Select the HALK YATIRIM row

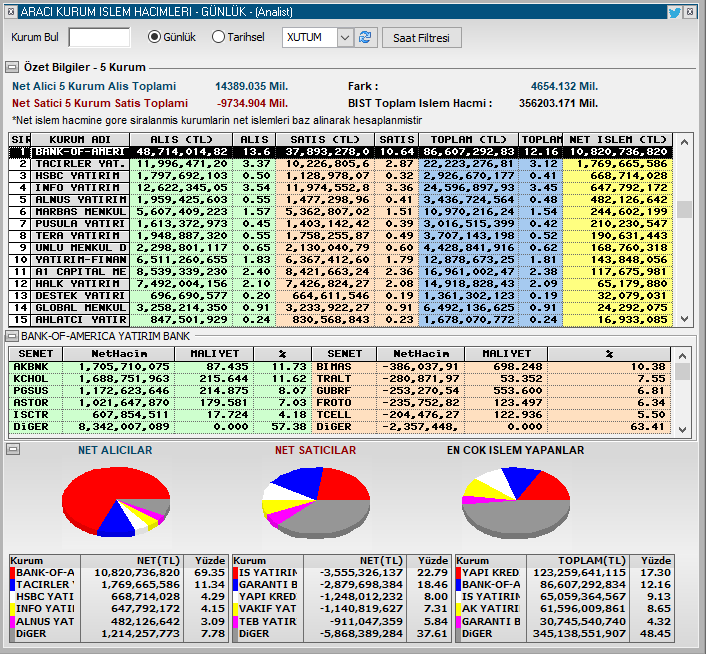tap(341, 284)
